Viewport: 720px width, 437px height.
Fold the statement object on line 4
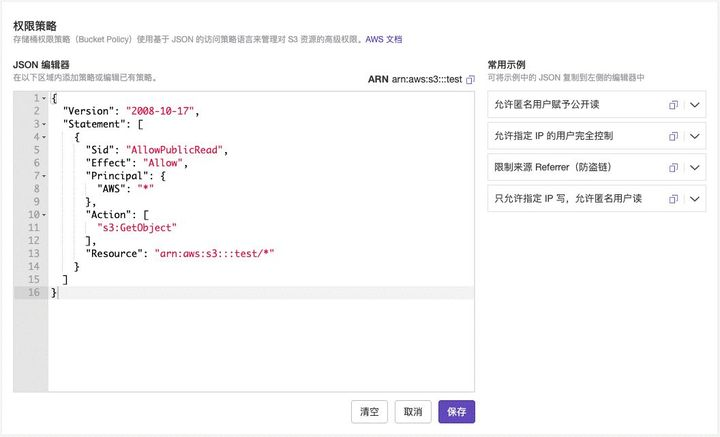44,137
